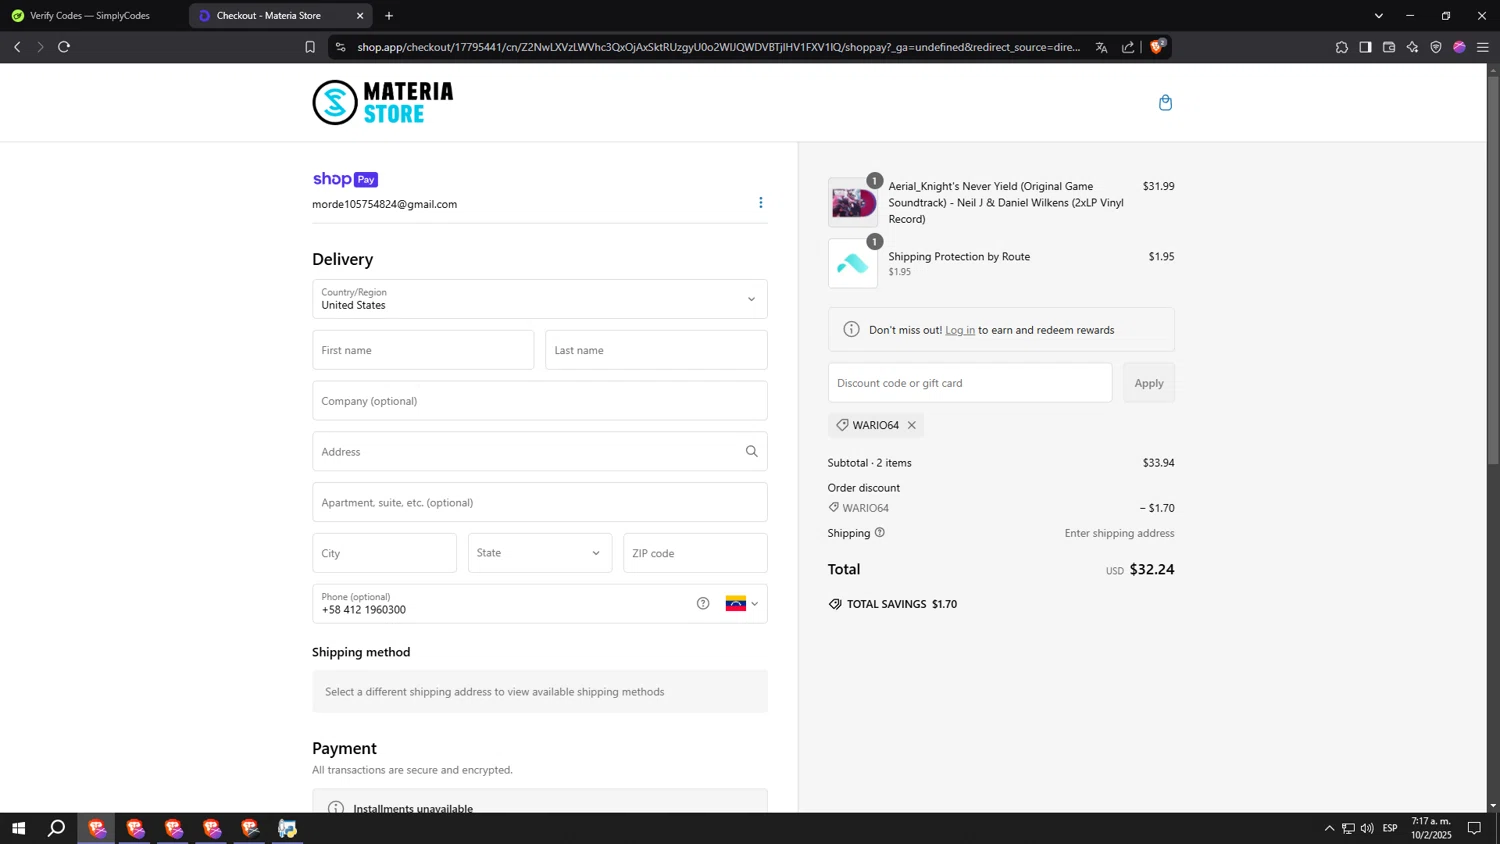The image size is (1500, 844).
Task: Click the Materia Store logo
Action: [383, 102]
